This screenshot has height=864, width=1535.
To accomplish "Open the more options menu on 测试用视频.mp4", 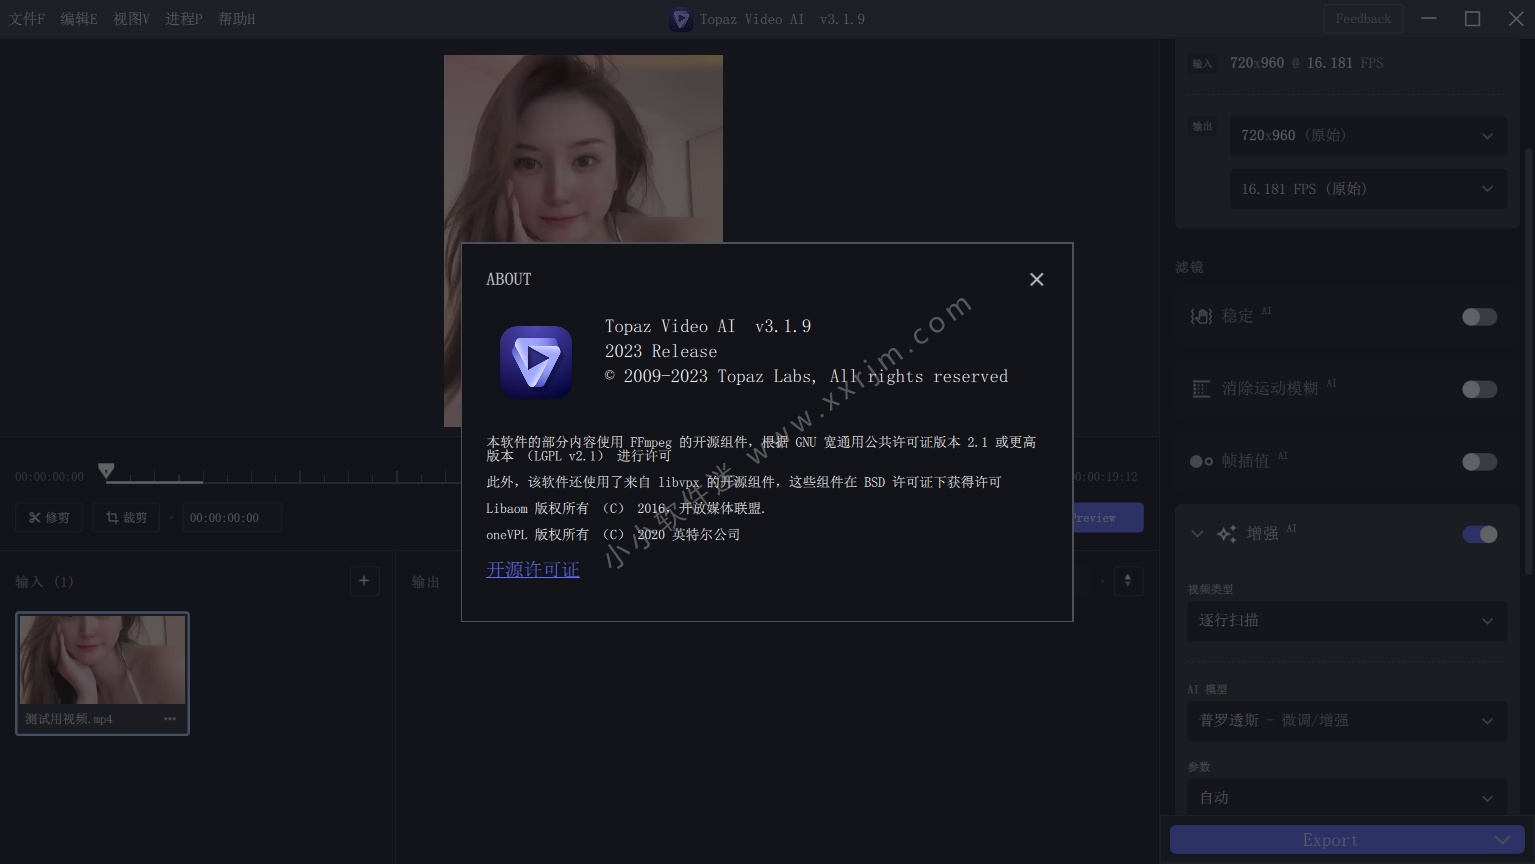I will [170, 719].
